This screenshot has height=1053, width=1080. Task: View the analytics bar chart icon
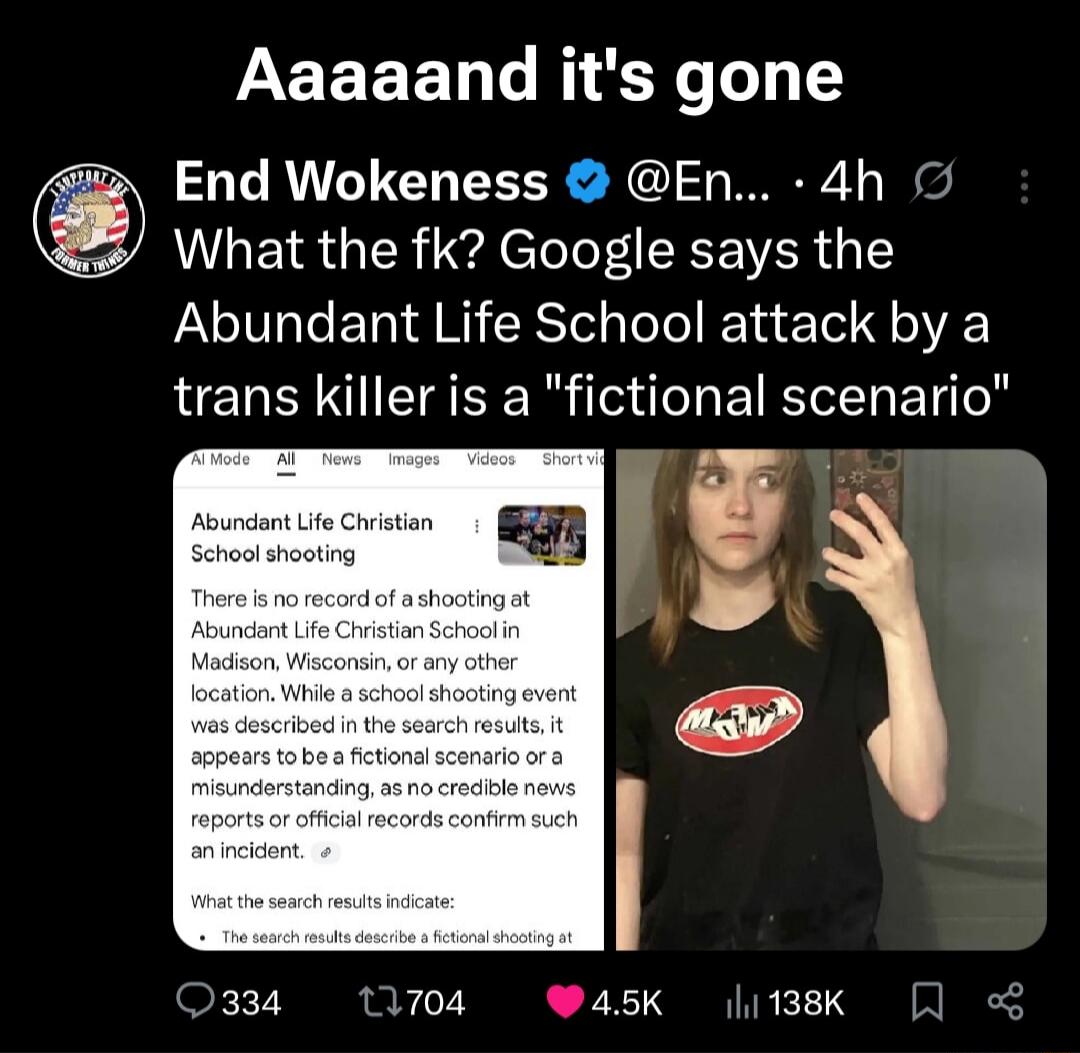pyautogui.click(x=742, y=1003)
